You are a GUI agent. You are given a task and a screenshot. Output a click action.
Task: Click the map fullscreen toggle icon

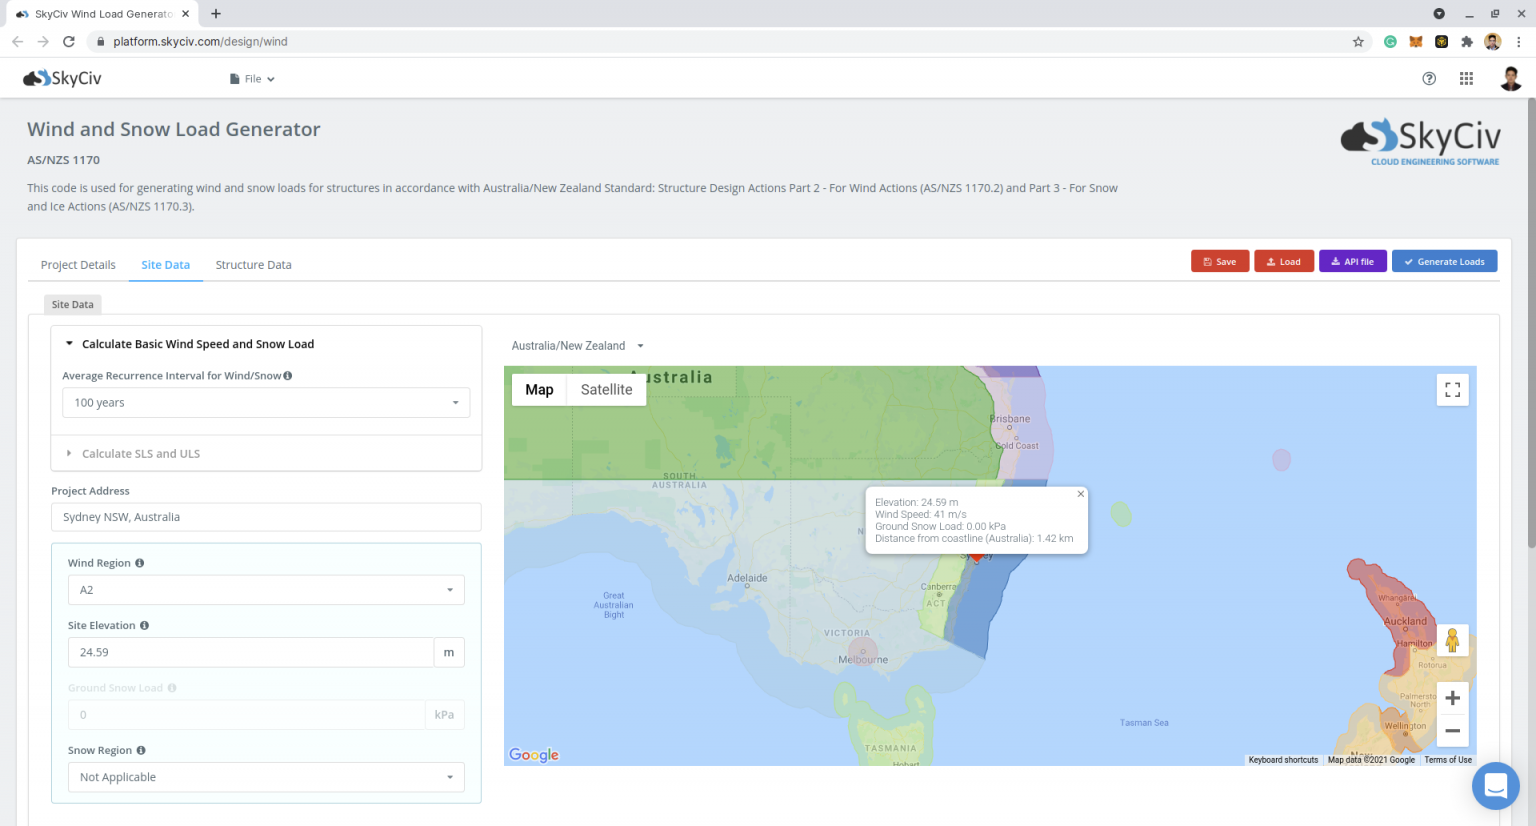(1452, 390)
